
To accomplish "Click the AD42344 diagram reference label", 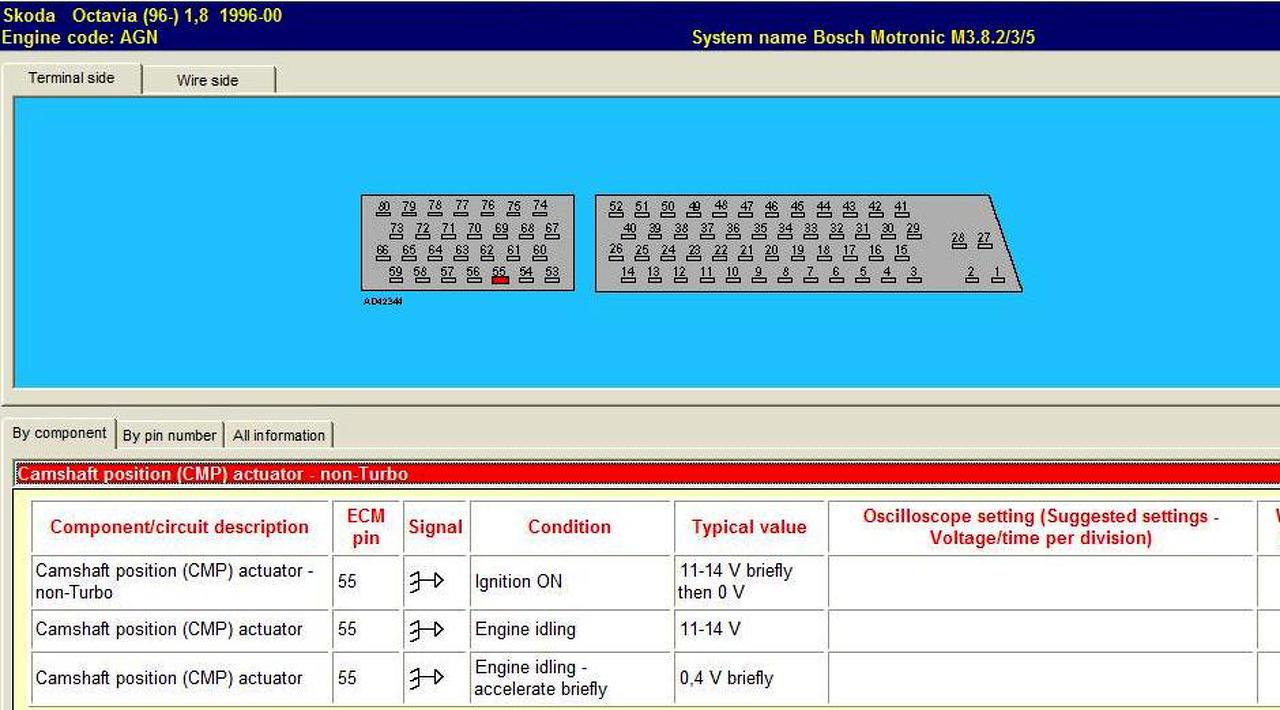I will pyautogui.click(x=383, y=300).
